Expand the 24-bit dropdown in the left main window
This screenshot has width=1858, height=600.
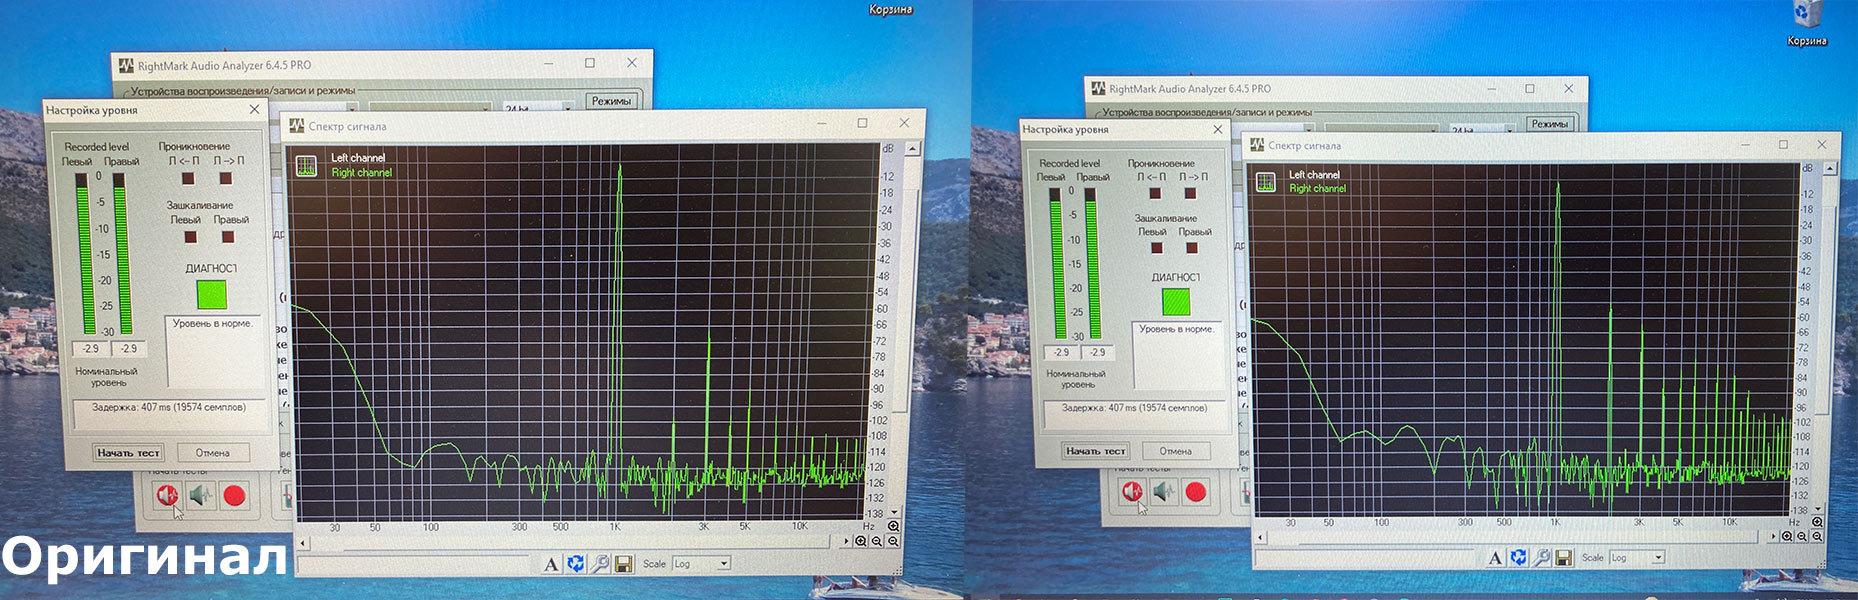click(567, 107)
